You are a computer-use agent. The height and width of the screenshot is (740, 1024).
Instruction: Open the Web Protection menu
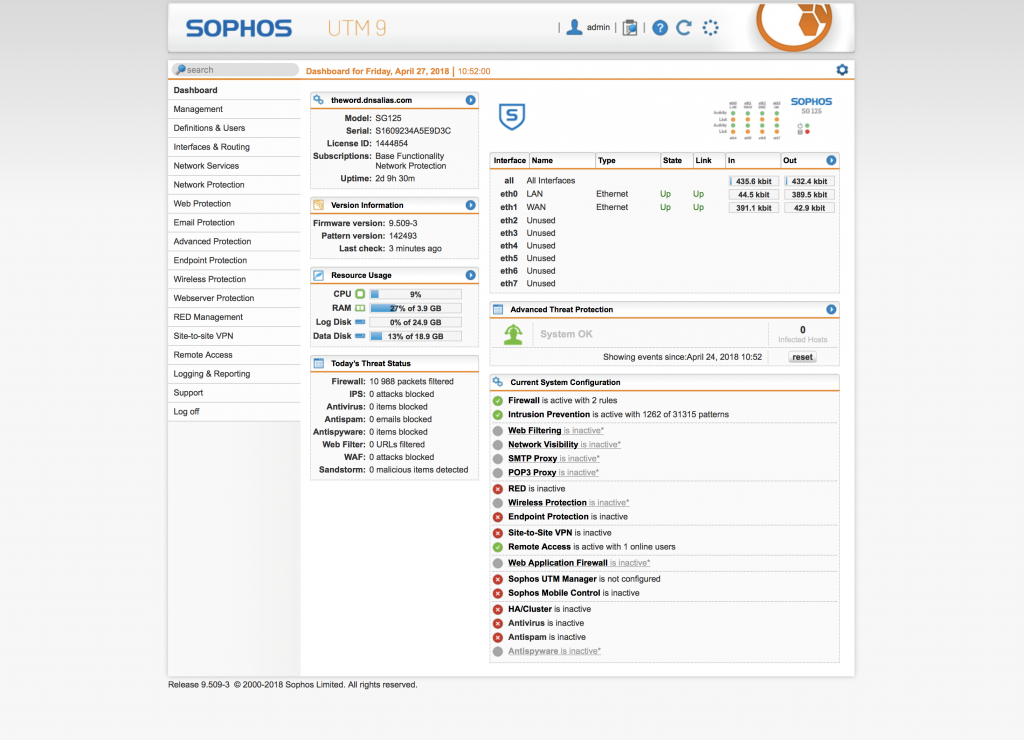click(234, 204)
